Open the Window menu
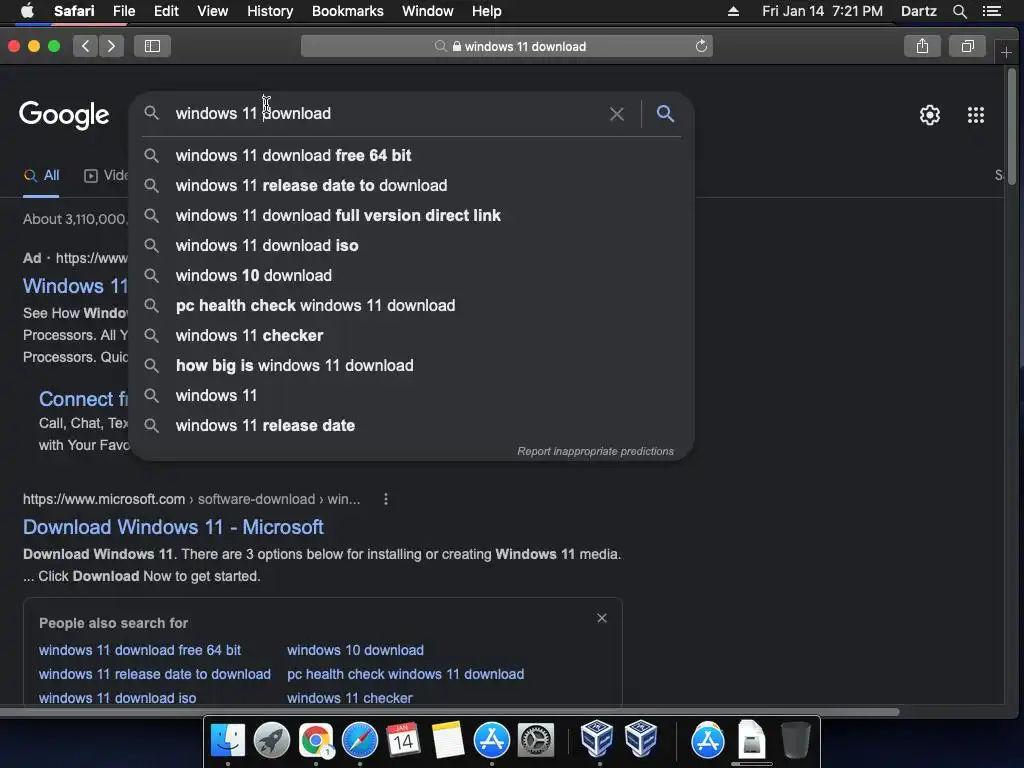This screenshot has width=1024, height=768. click(427, 11)
